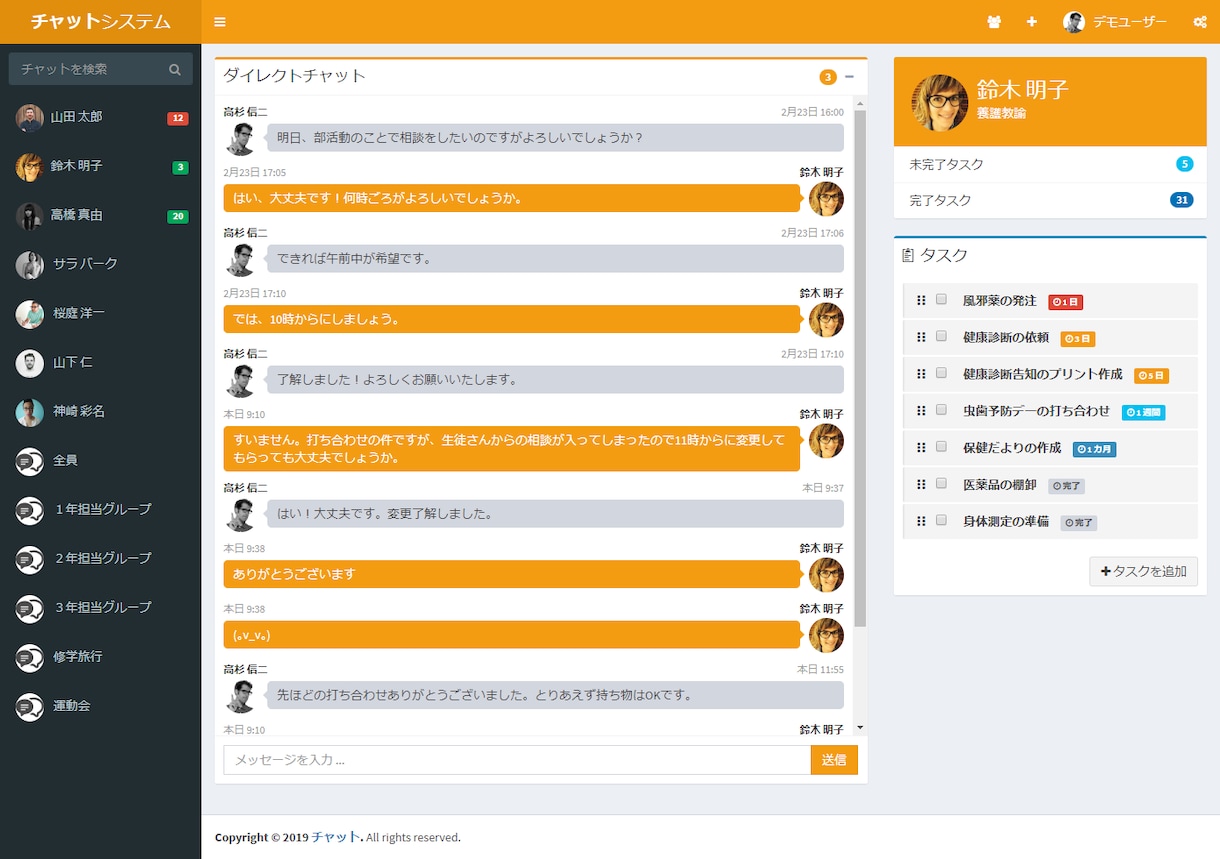Open the users group icon in header
1220x859 pixels.
(x=994, y=22)
